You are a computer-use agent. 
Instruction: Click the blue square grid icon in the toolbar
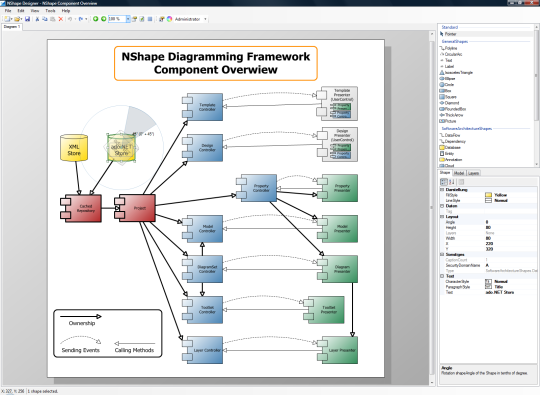point(150,19)
